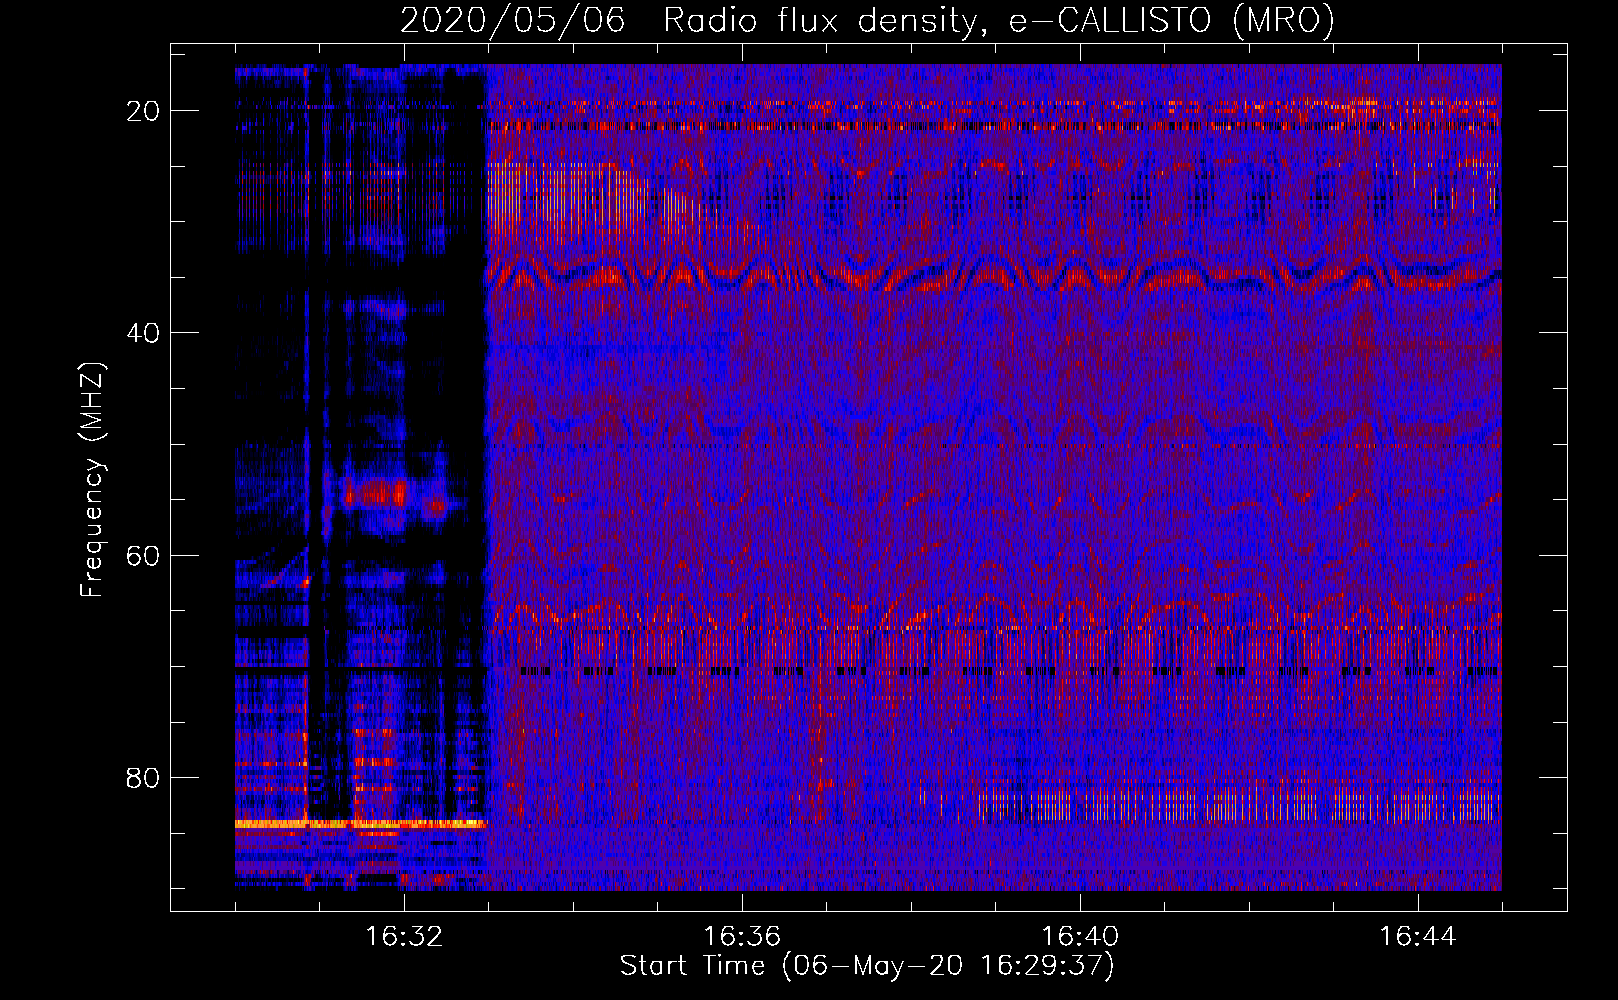This screenshot has height=1000, width=1618.
Task: Click the 16:36 time tick label
Action: point(742,937)
